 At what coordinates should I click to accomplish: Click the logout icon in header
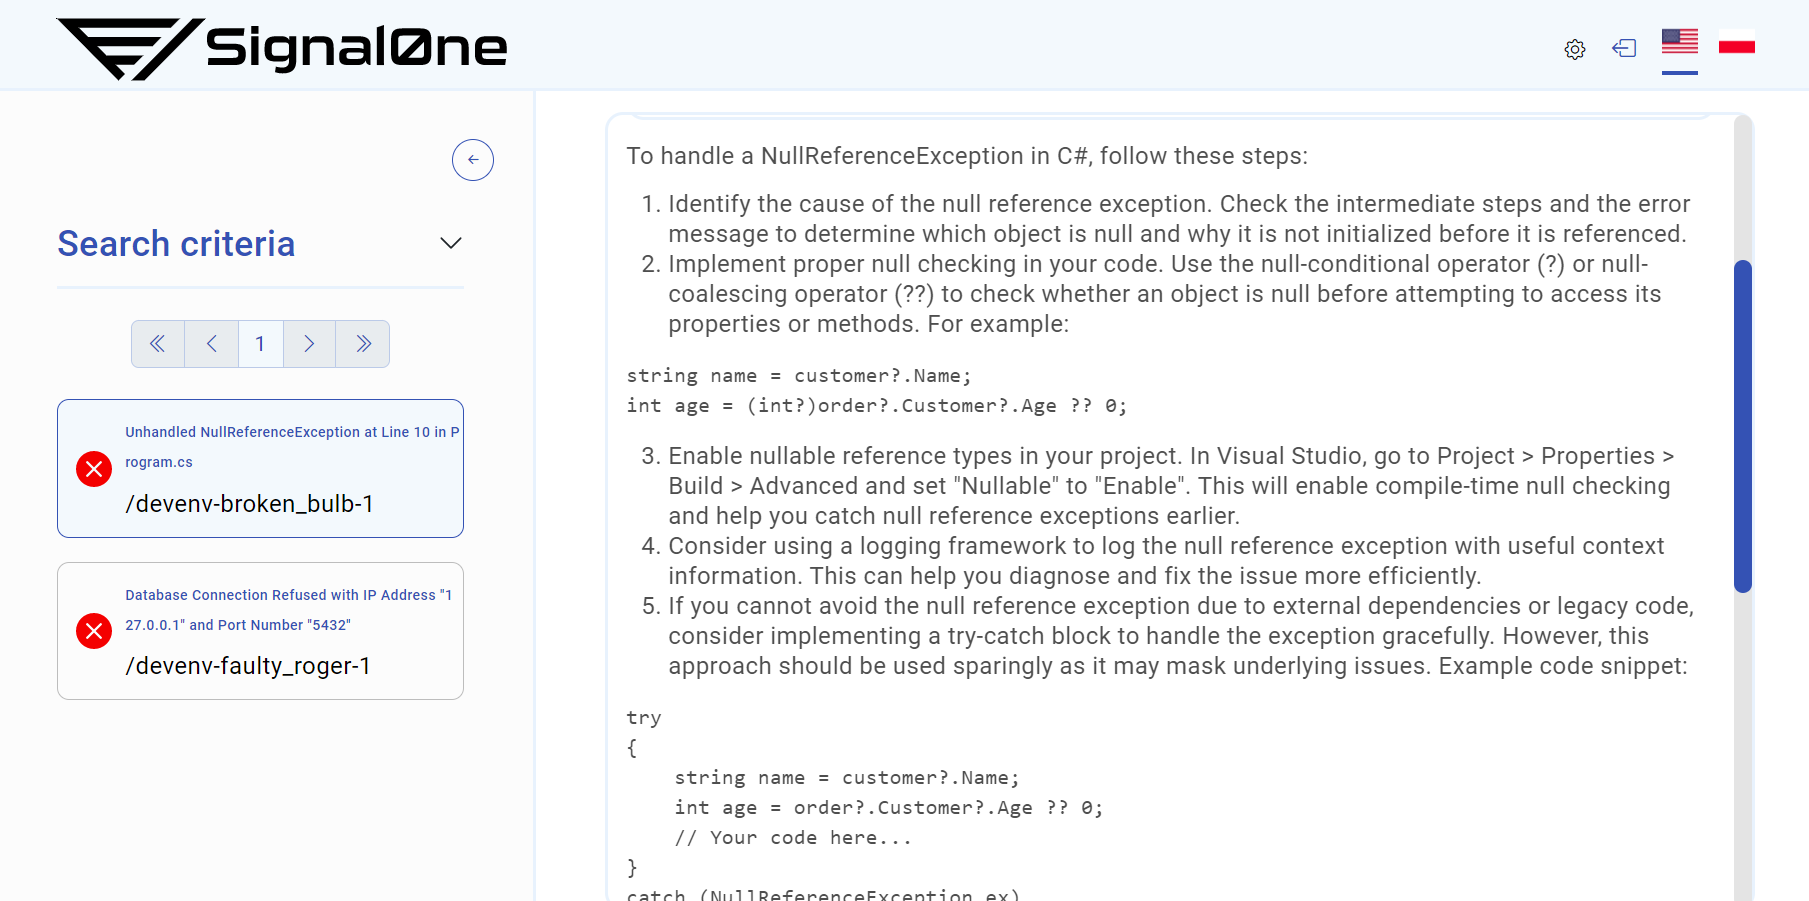click(1624, 48)
